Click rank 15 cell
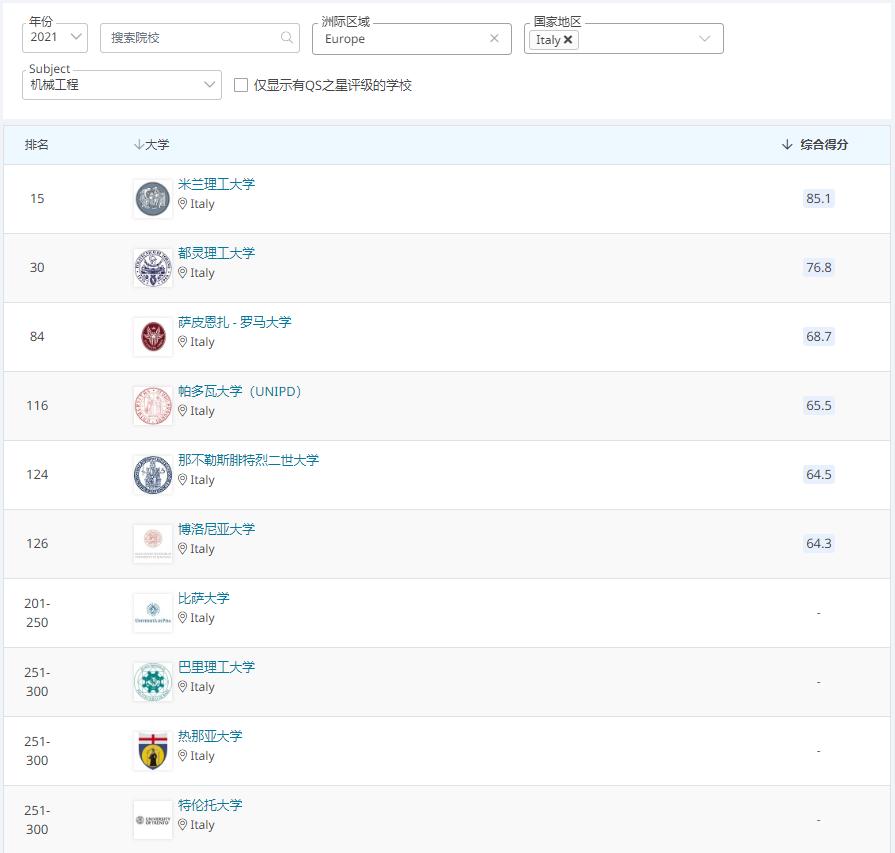The image size is (895, 853). click(37, 199)
